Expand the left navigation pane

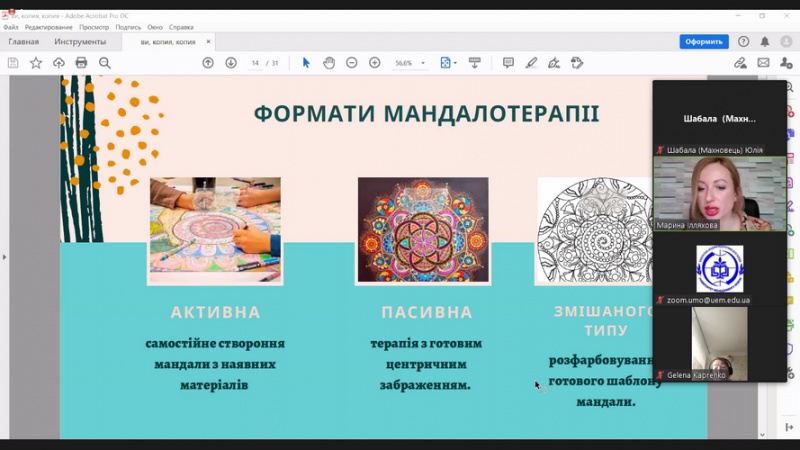click(4, 257)
